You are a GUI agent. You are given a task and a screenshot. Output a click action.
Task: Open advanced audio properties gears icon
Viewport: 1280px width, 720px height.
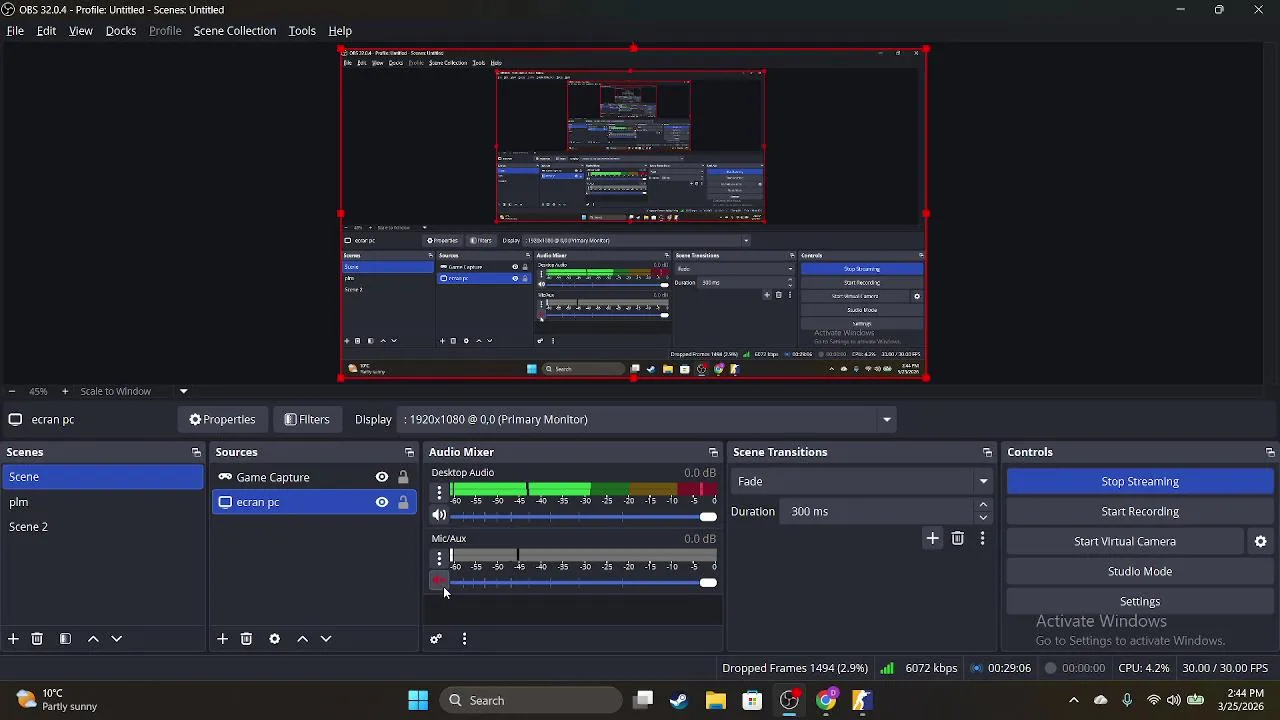[x=436, y=639]
